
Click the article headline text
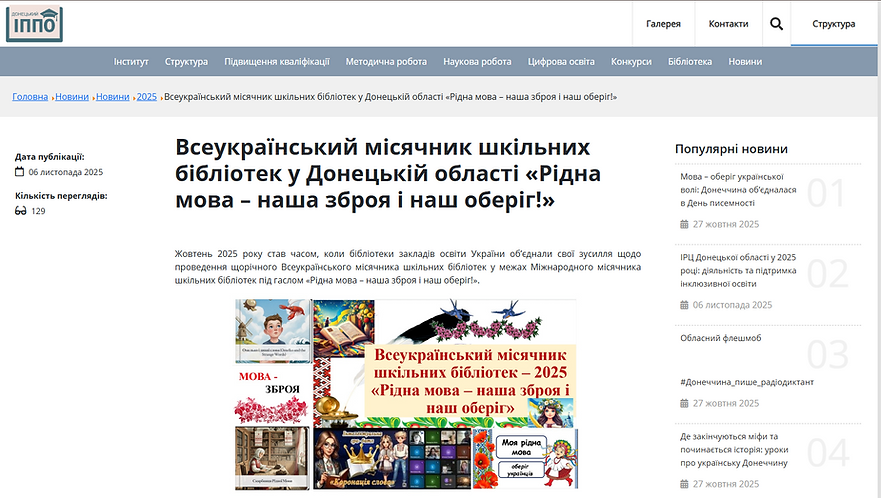point(388,173)
